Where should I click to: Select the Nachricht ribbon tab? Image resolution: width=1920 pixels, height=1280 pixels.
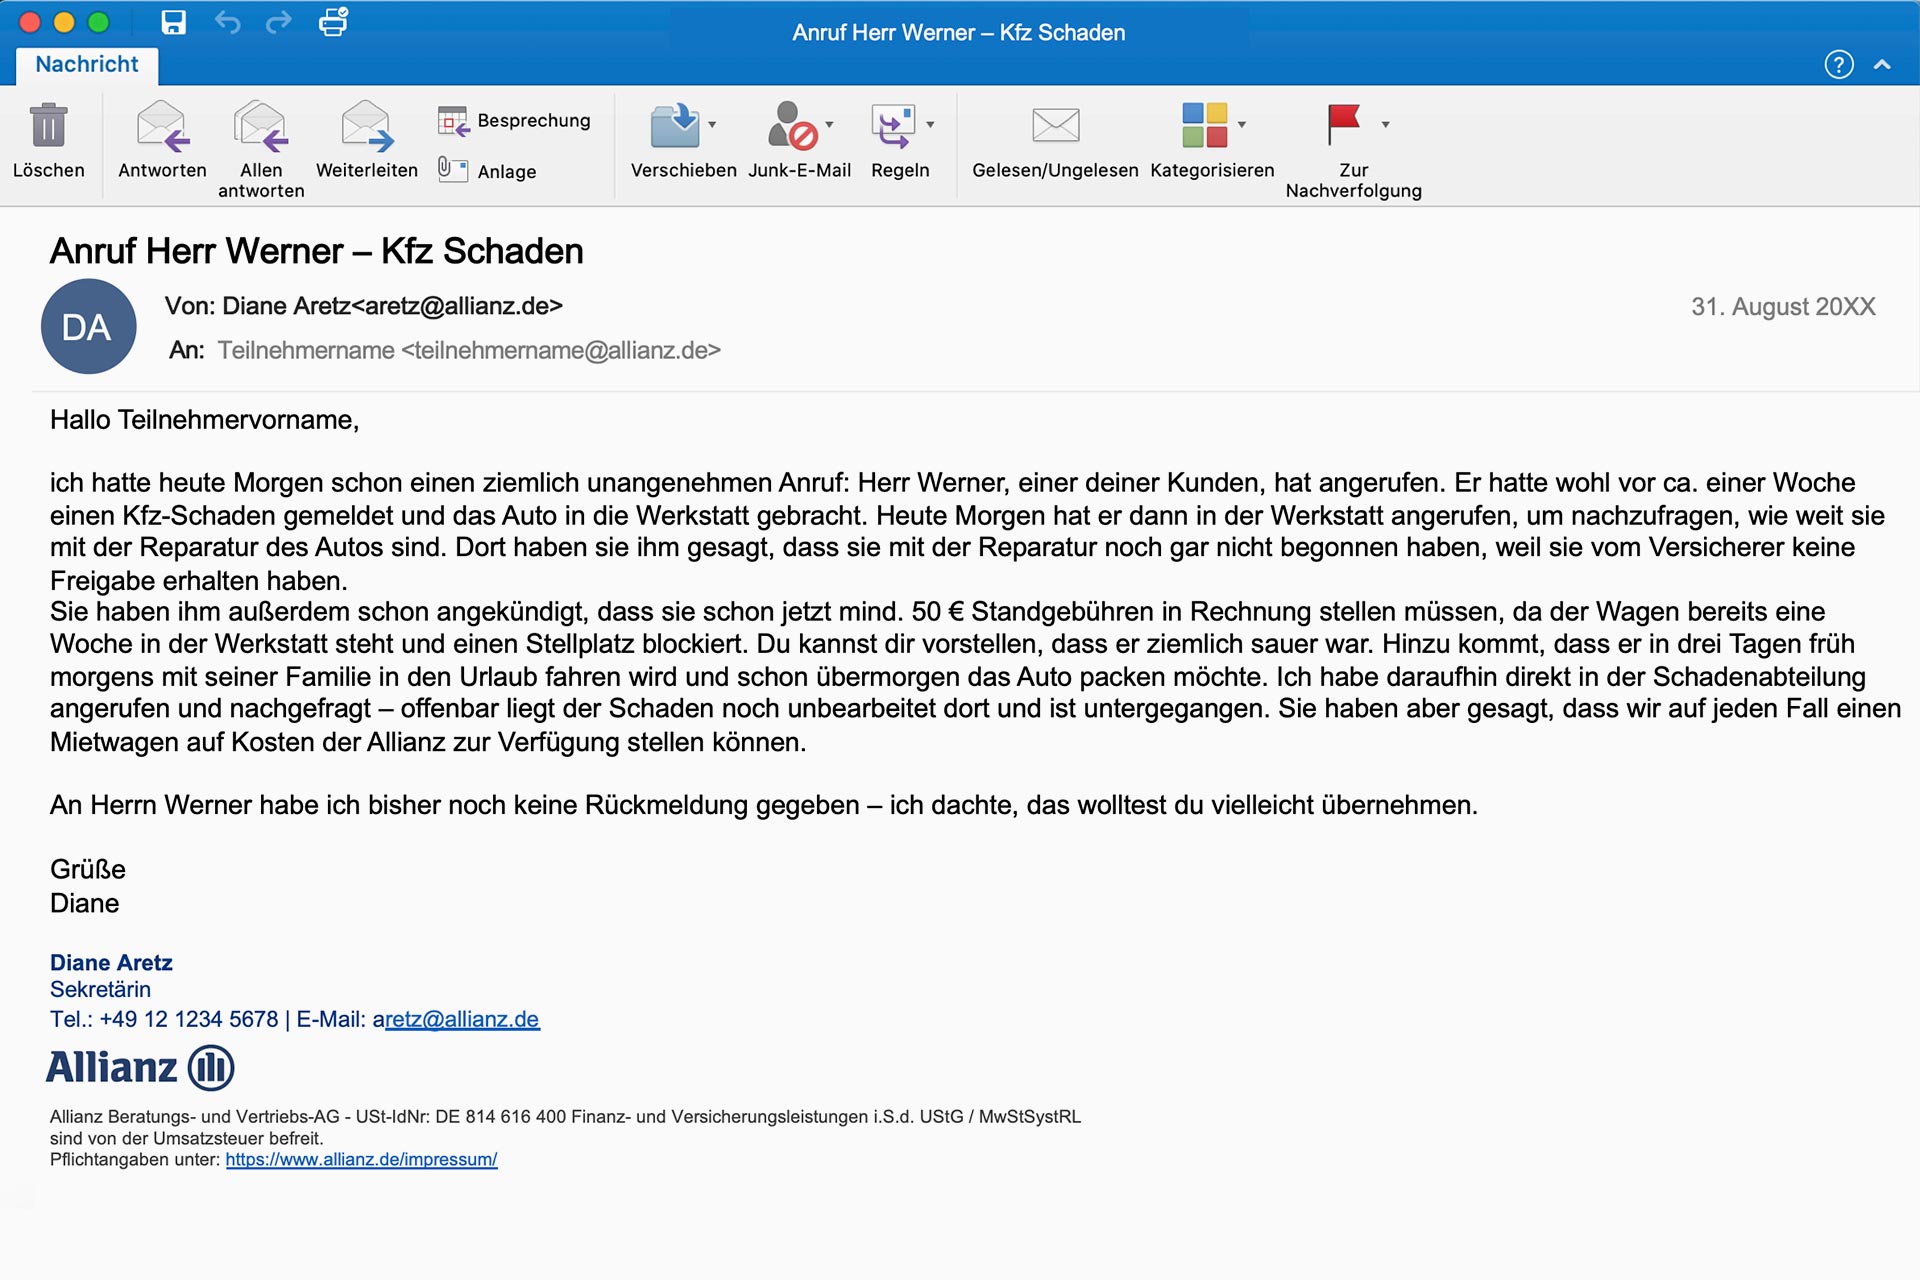[x=87, y=64]
